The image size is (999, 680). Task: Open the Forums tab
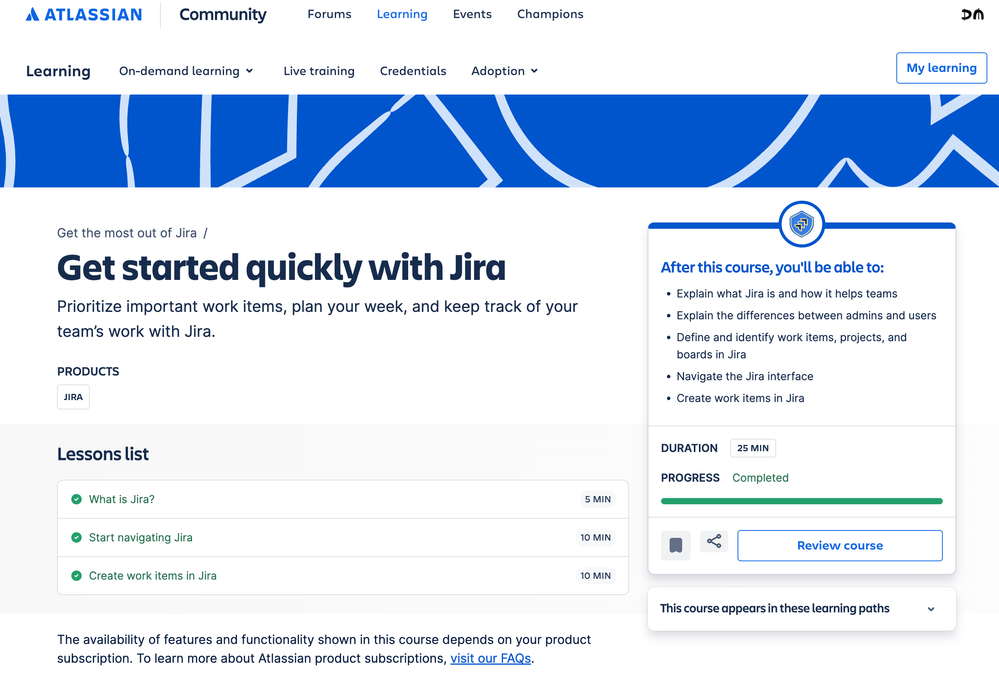click(x=329, y=14)
